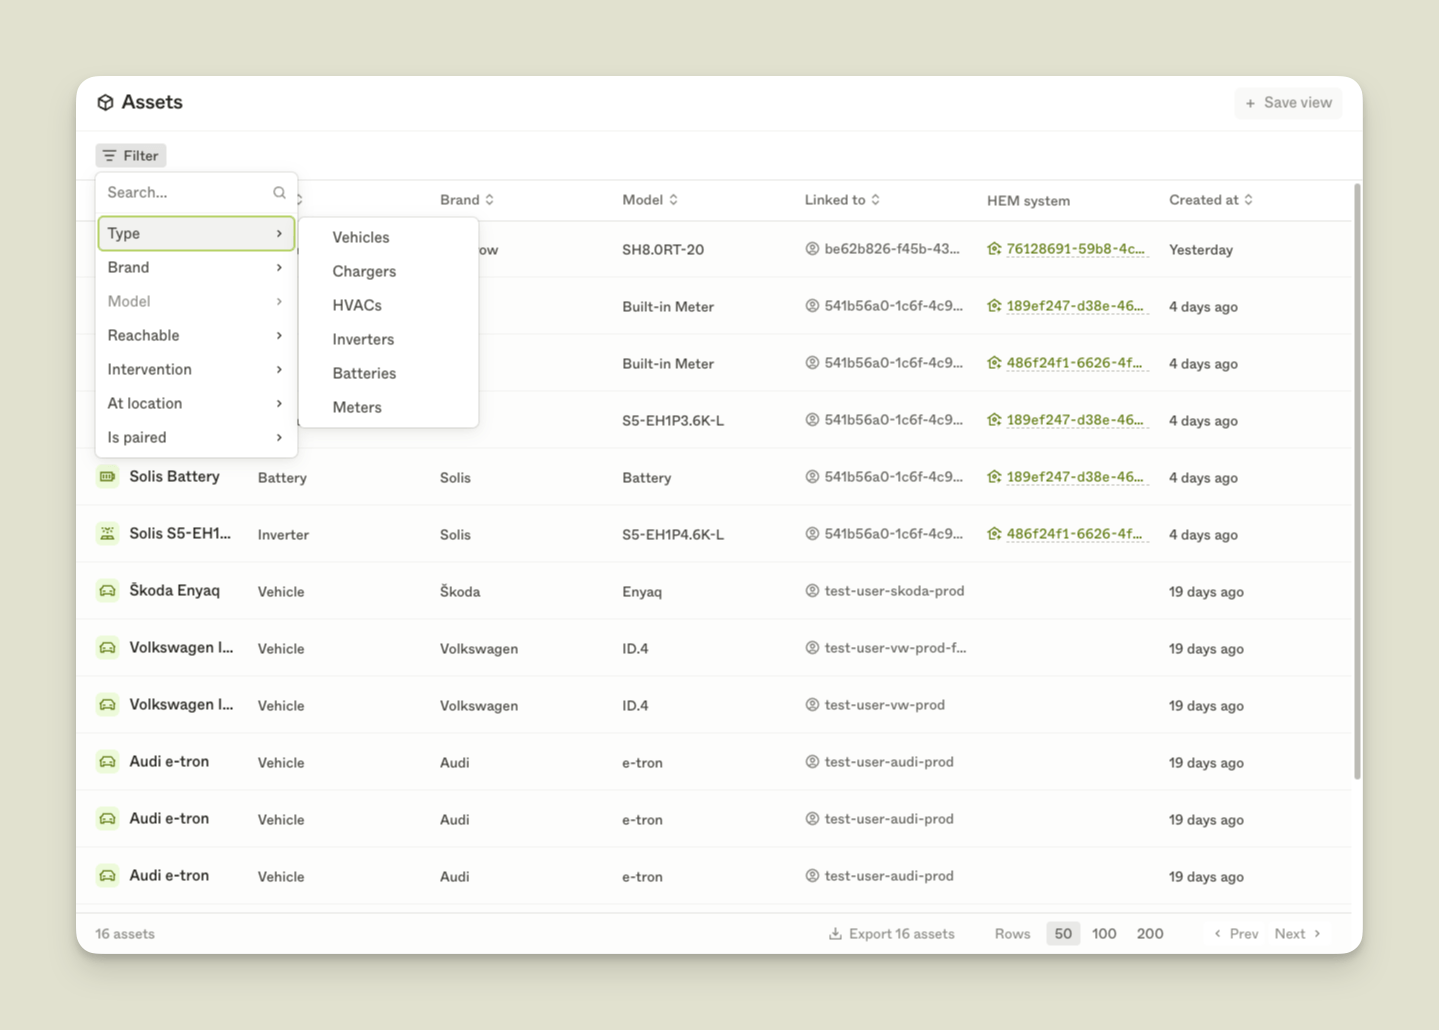1439x1030 pixels.
Task: Open the 76128691-59b8 HEM system link
Action: tap(1070, 249)
